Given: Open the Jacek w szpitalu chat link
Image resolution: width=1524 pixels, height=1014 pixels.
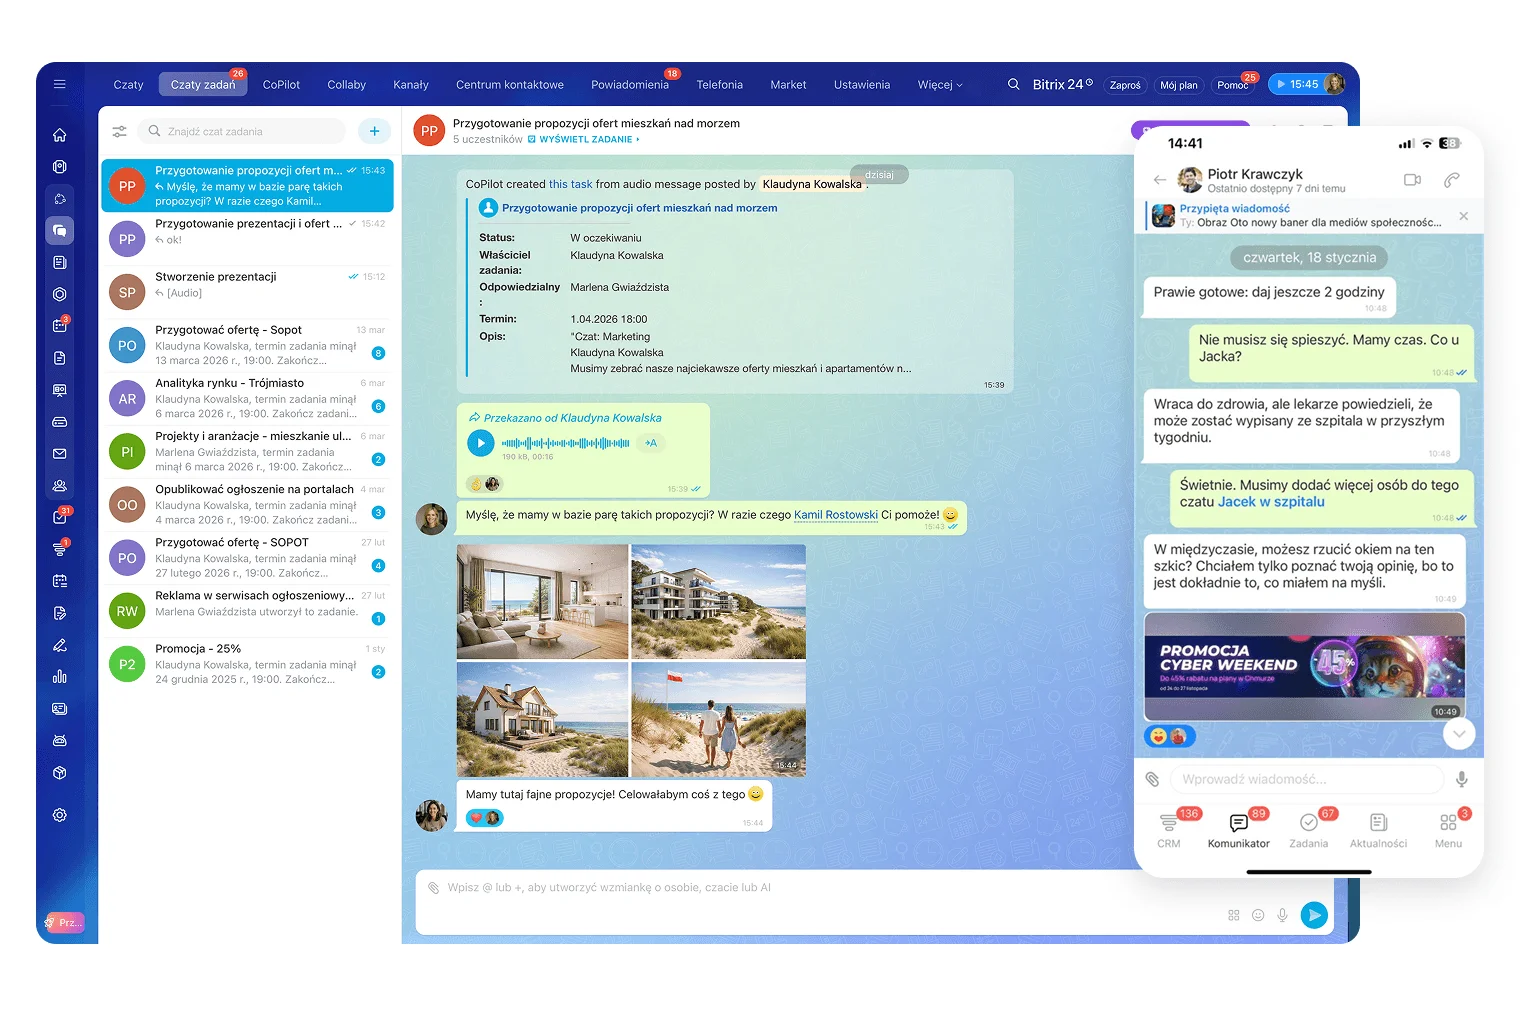Looking at the screenshot, I should click(x=1271, y=502).
